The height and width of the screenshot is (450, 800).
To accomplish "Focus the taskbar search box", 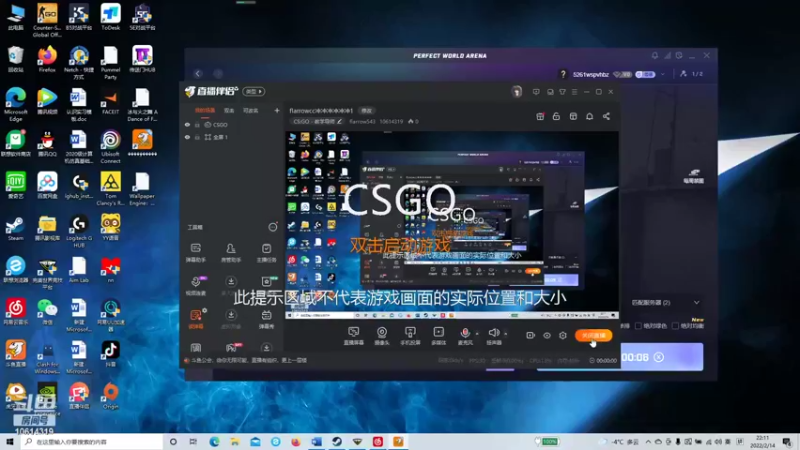I will coord(93,441).
